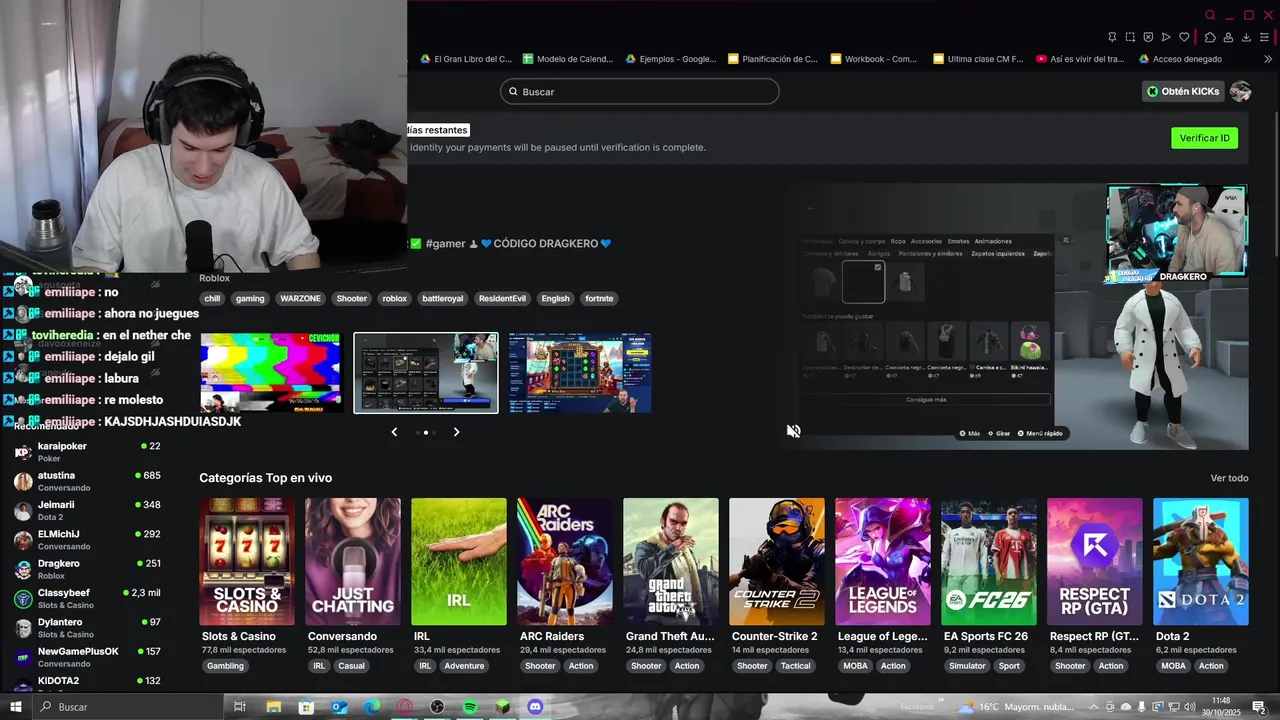Click the 'Verificar ID' button
The width and height of the screenshot is (1280, 720).
click(x=1204, y=138)
